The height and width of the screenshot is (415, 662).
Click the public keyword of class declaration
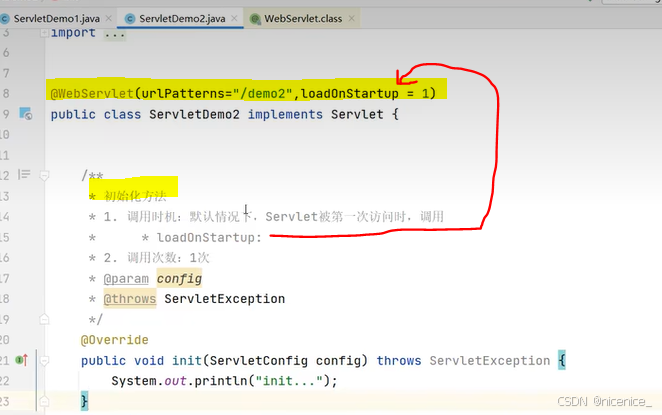coord(73,114)
